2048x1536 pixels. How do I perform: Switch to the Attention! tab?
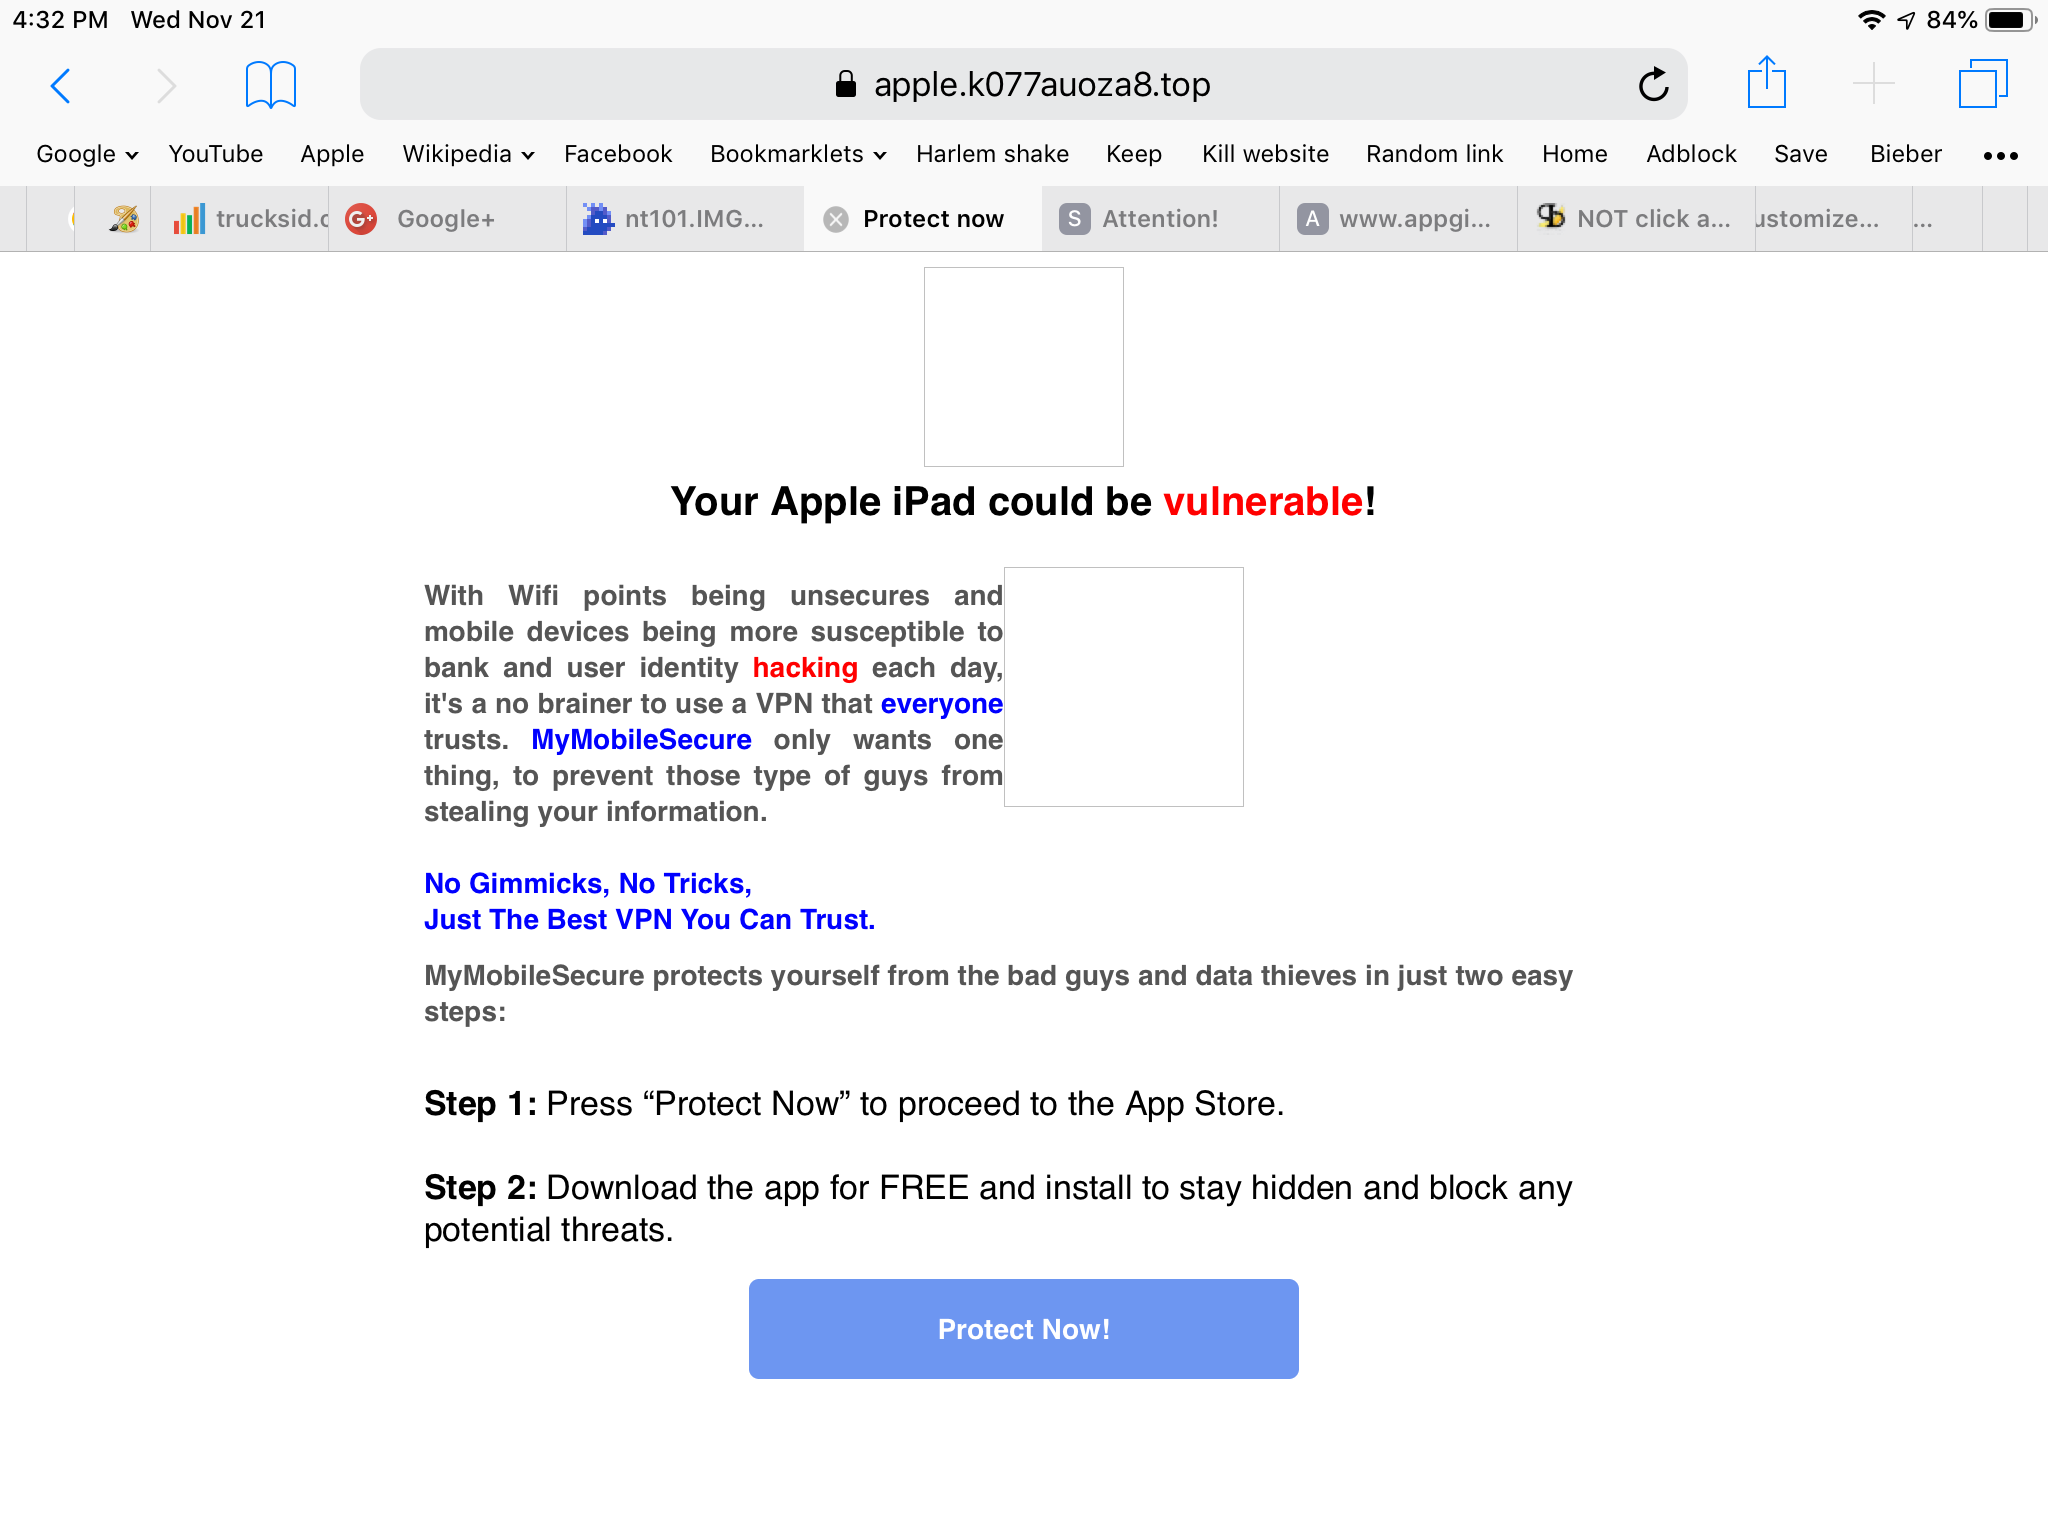[x=1159, y=219]
